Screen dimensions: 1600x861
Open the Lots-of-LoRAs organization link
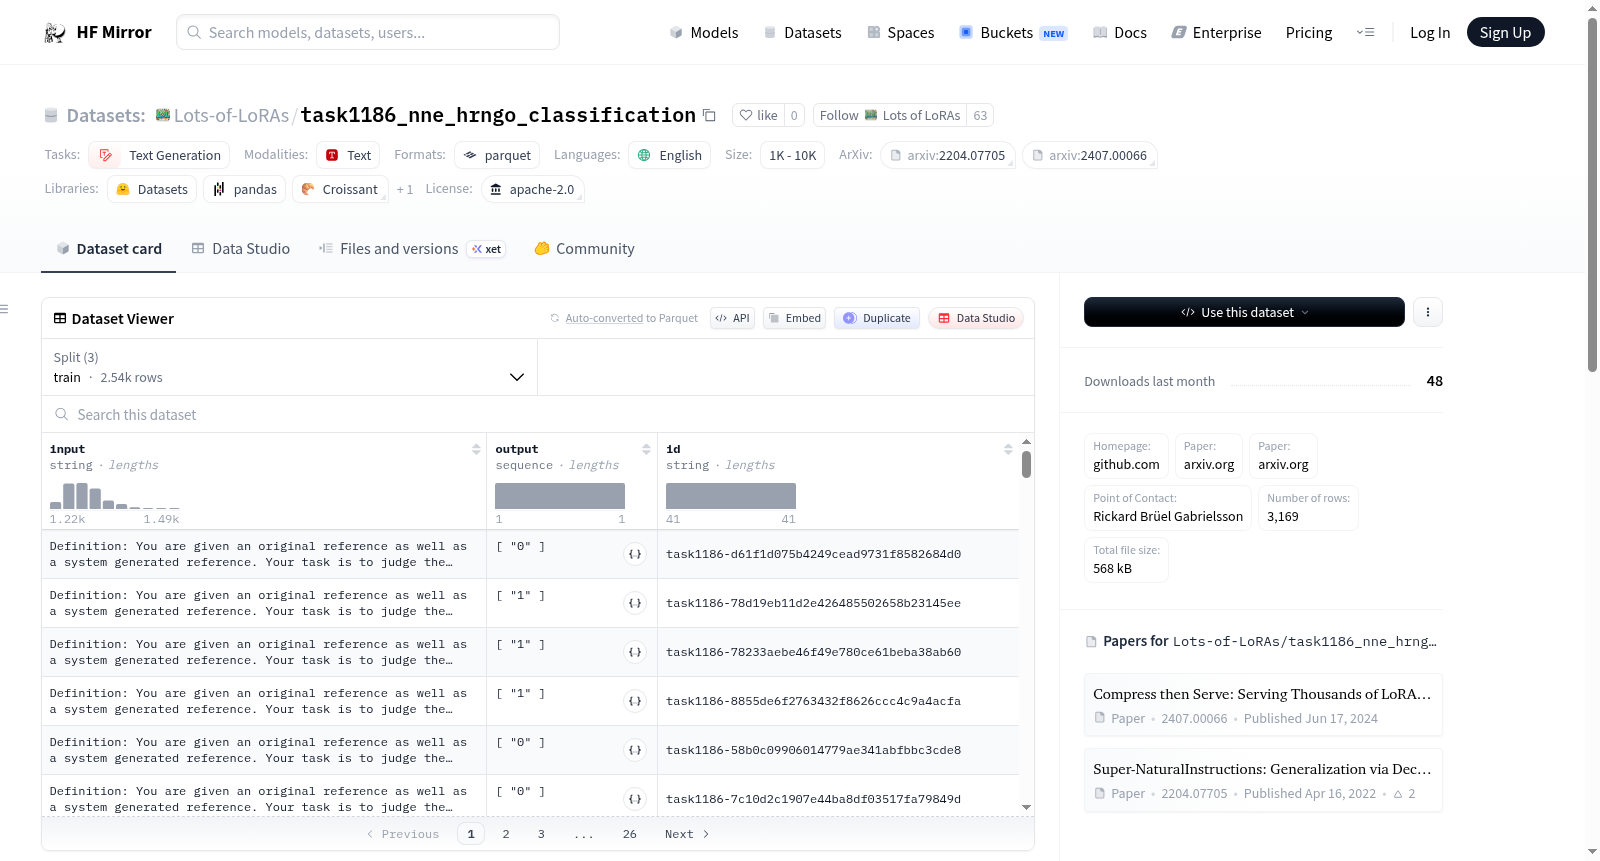pos(231,115)
